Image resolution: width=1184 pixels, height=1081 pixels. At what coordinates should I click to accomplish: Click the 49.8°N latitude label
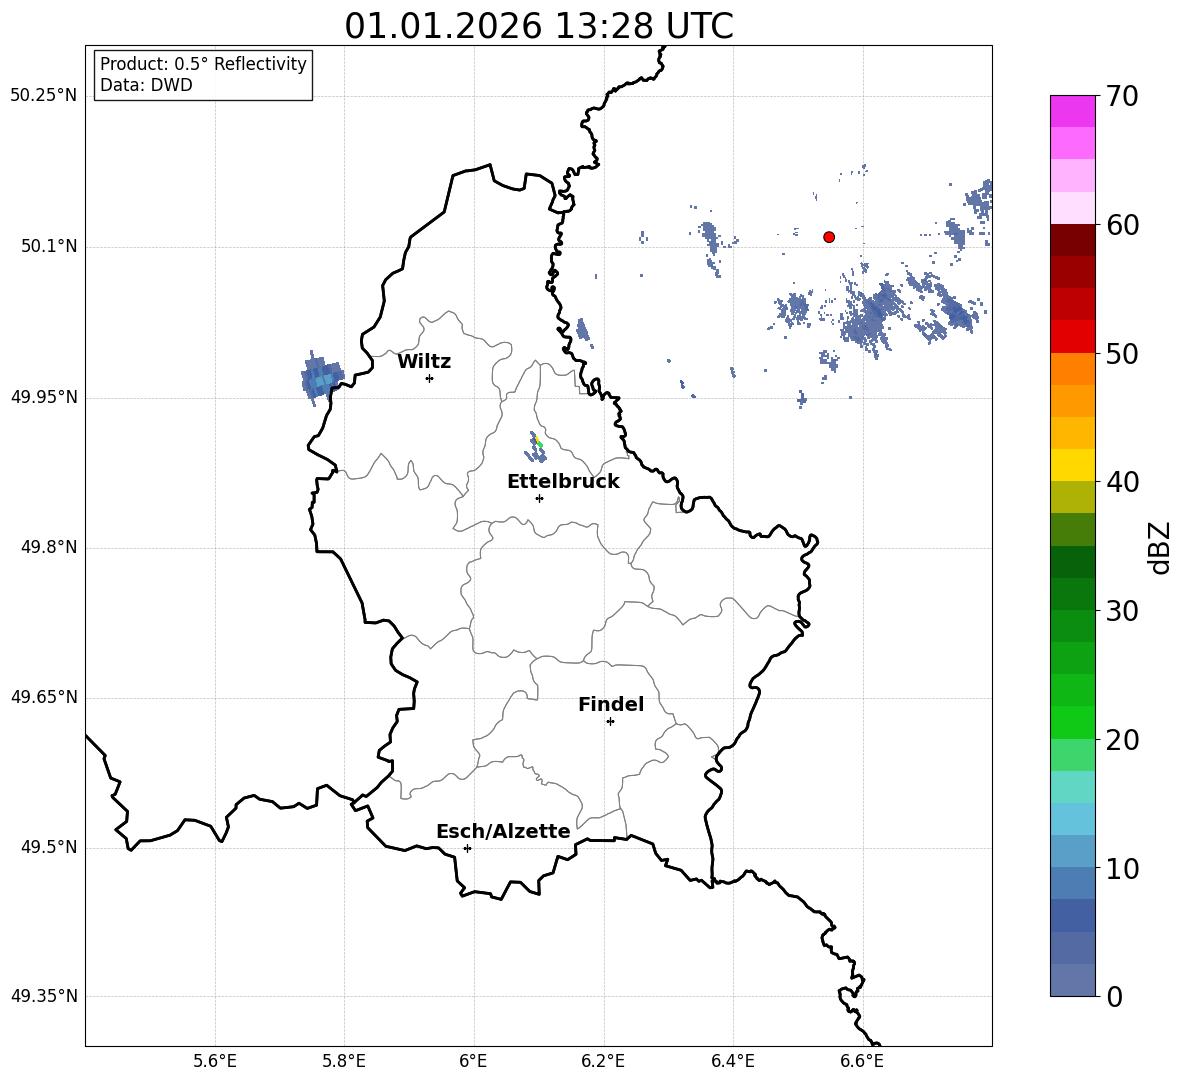coord(49,547)
